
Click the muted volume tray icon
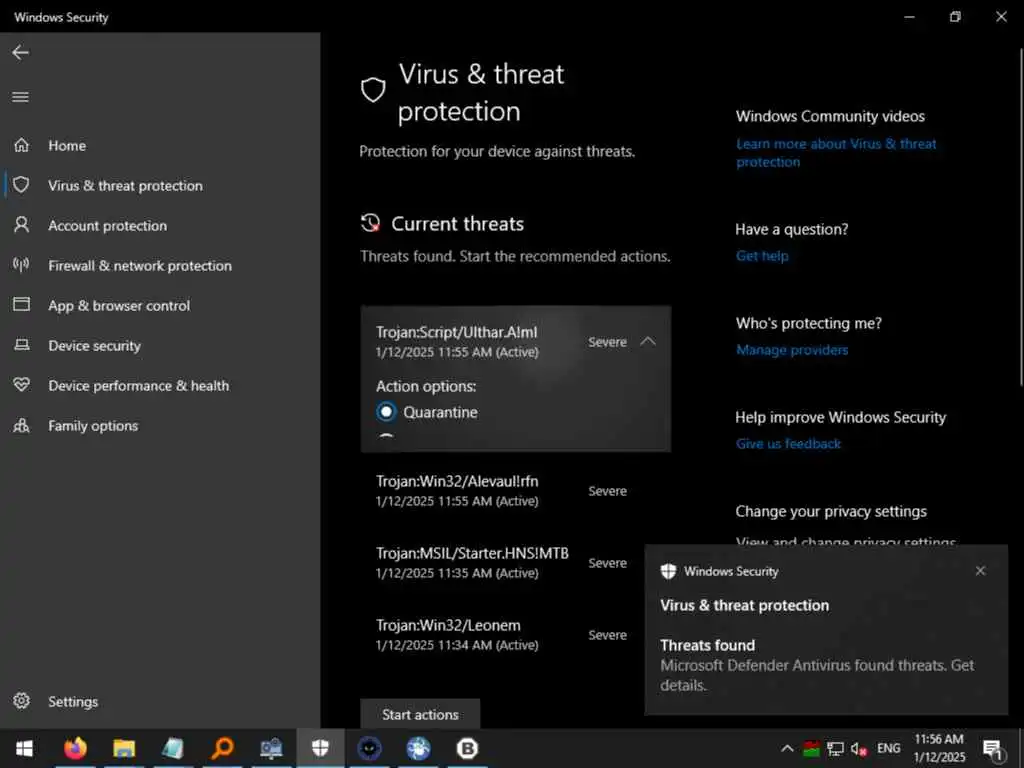point(859,748)
